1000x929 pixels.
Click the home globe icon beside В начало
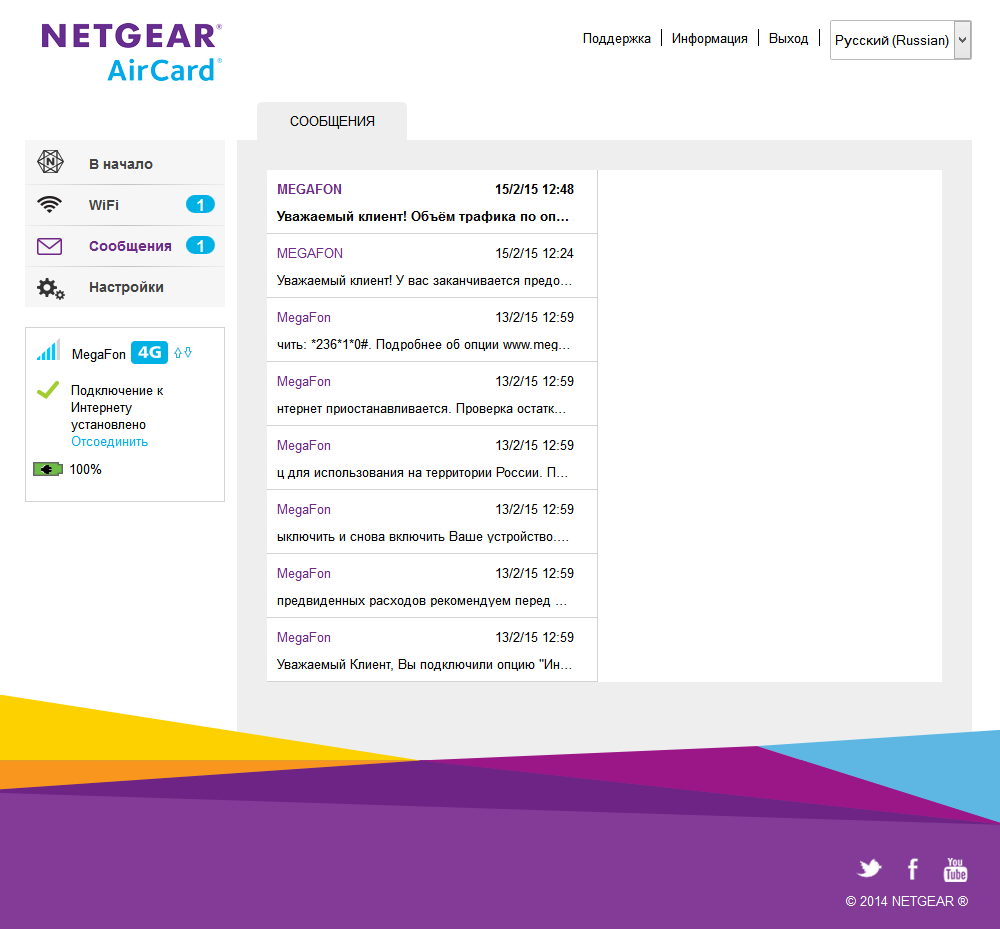coord(50,162)
